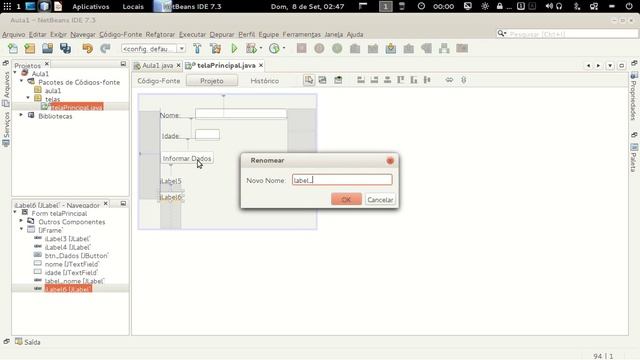This screenshot has height=360, width=640.
Task: Close the telaPrincipal.java tab
Action: coord(261,65)
